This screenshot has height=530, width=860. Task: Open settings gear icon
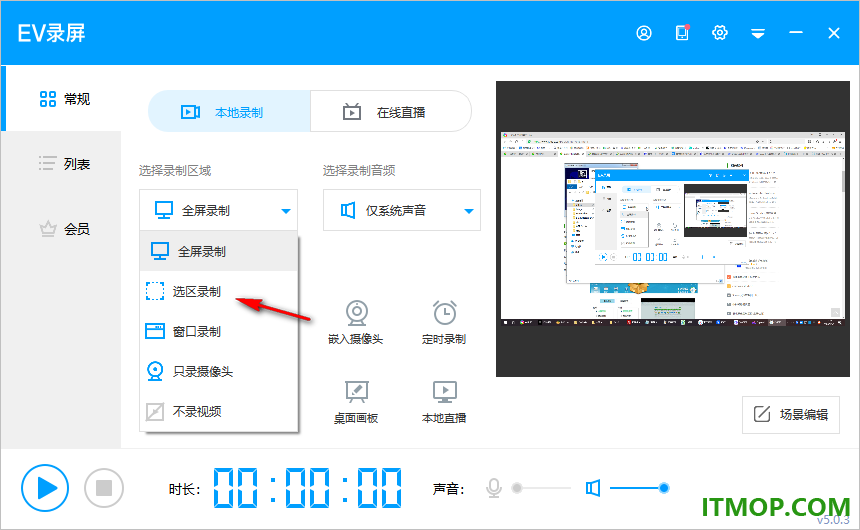coord(720,33)
